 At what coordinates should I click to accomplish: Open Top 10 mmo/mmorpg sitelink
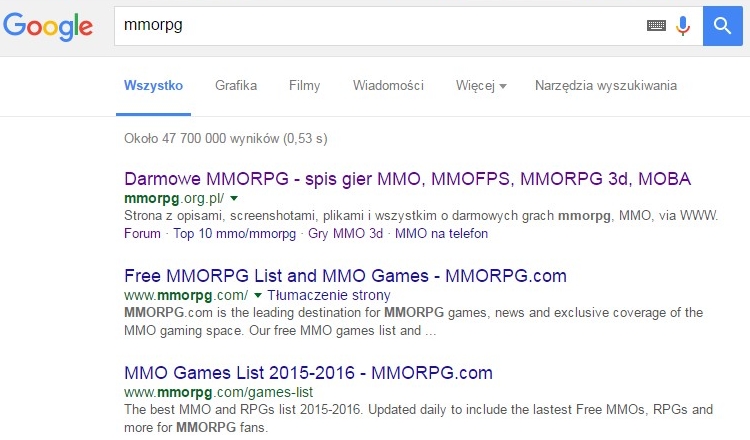[x=234, y=233]
